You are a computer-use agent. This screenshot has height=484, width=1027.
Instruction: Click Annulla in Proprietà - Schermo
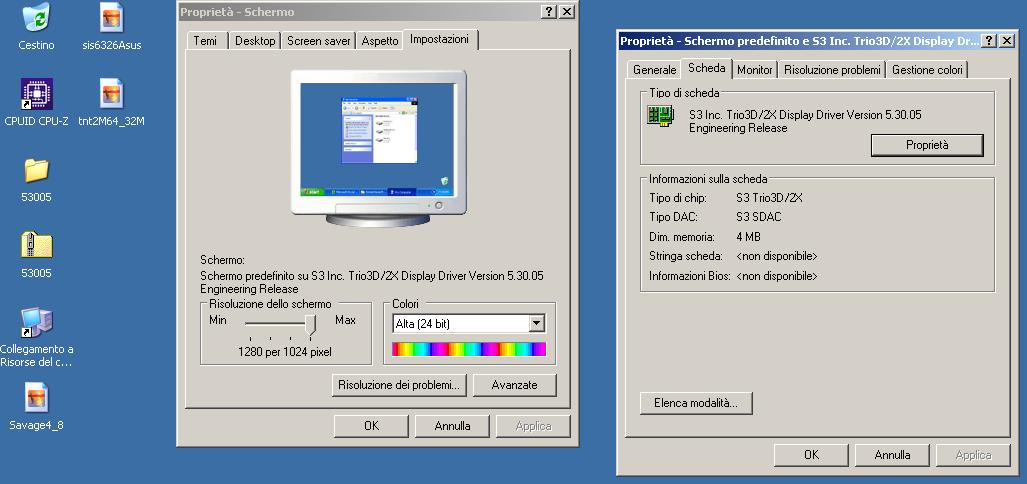pyautogui.click(x=452, y=426)
